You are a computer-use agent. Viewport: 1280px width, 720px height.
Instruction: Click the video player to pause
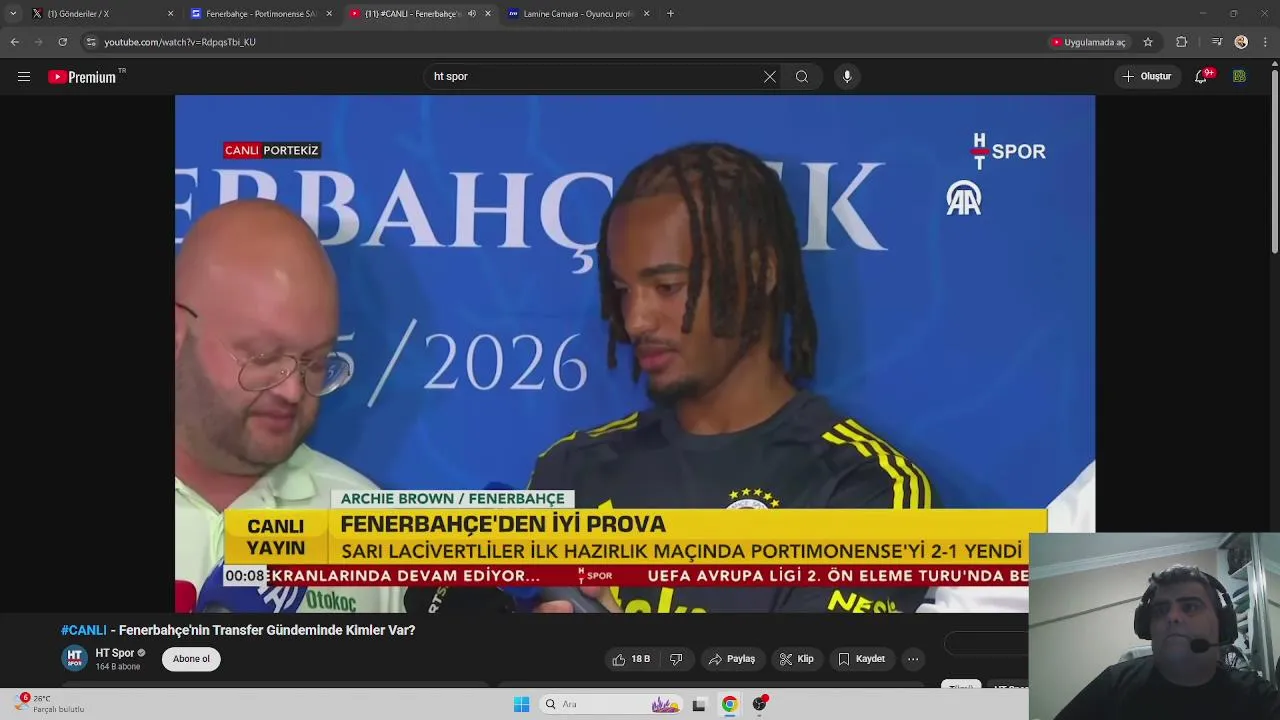[x=635, y=353]
